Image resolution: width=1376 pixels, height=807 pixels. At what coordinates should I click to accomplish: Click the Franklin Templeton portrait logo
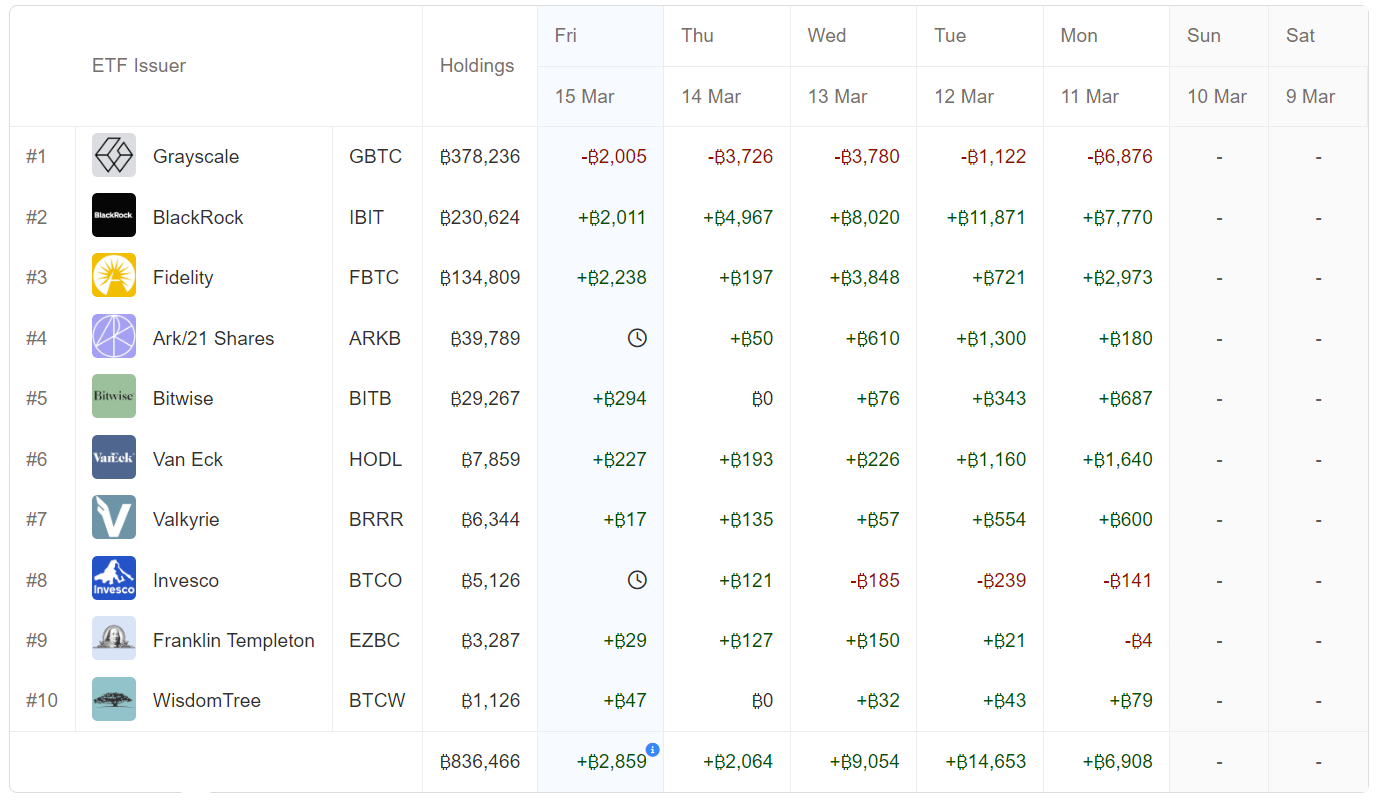[x=113, y=639]
